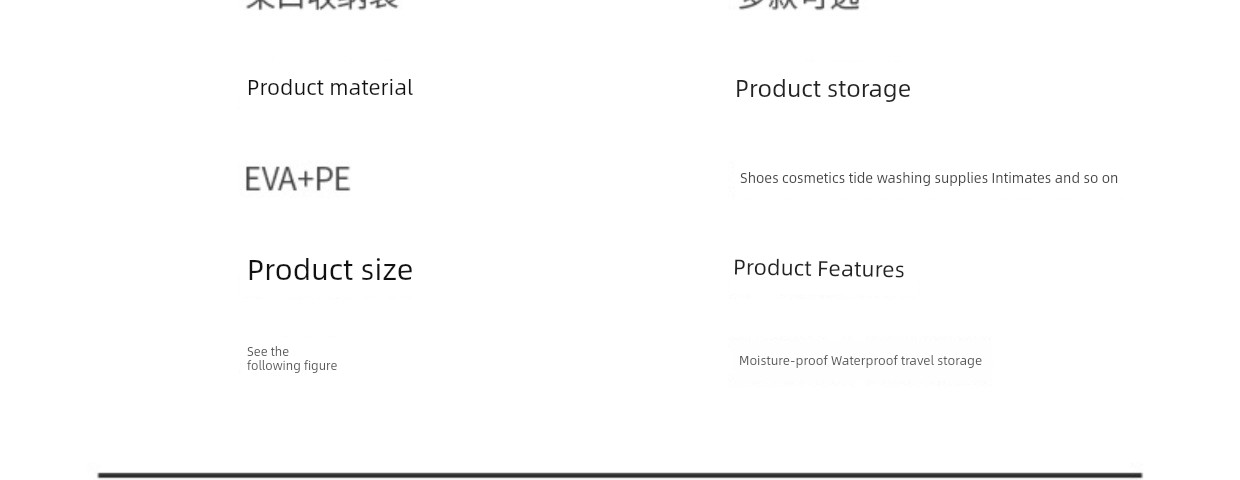Select the word "supplies" in storage list
Screen dimensions: 1240x480
coord(961,178)
